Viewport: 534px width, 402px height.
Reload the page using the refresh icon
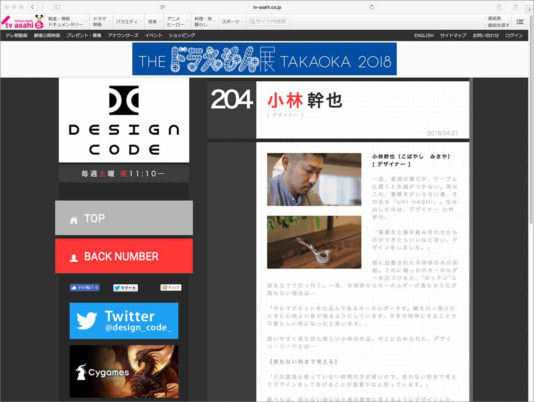tap(372, 7)
